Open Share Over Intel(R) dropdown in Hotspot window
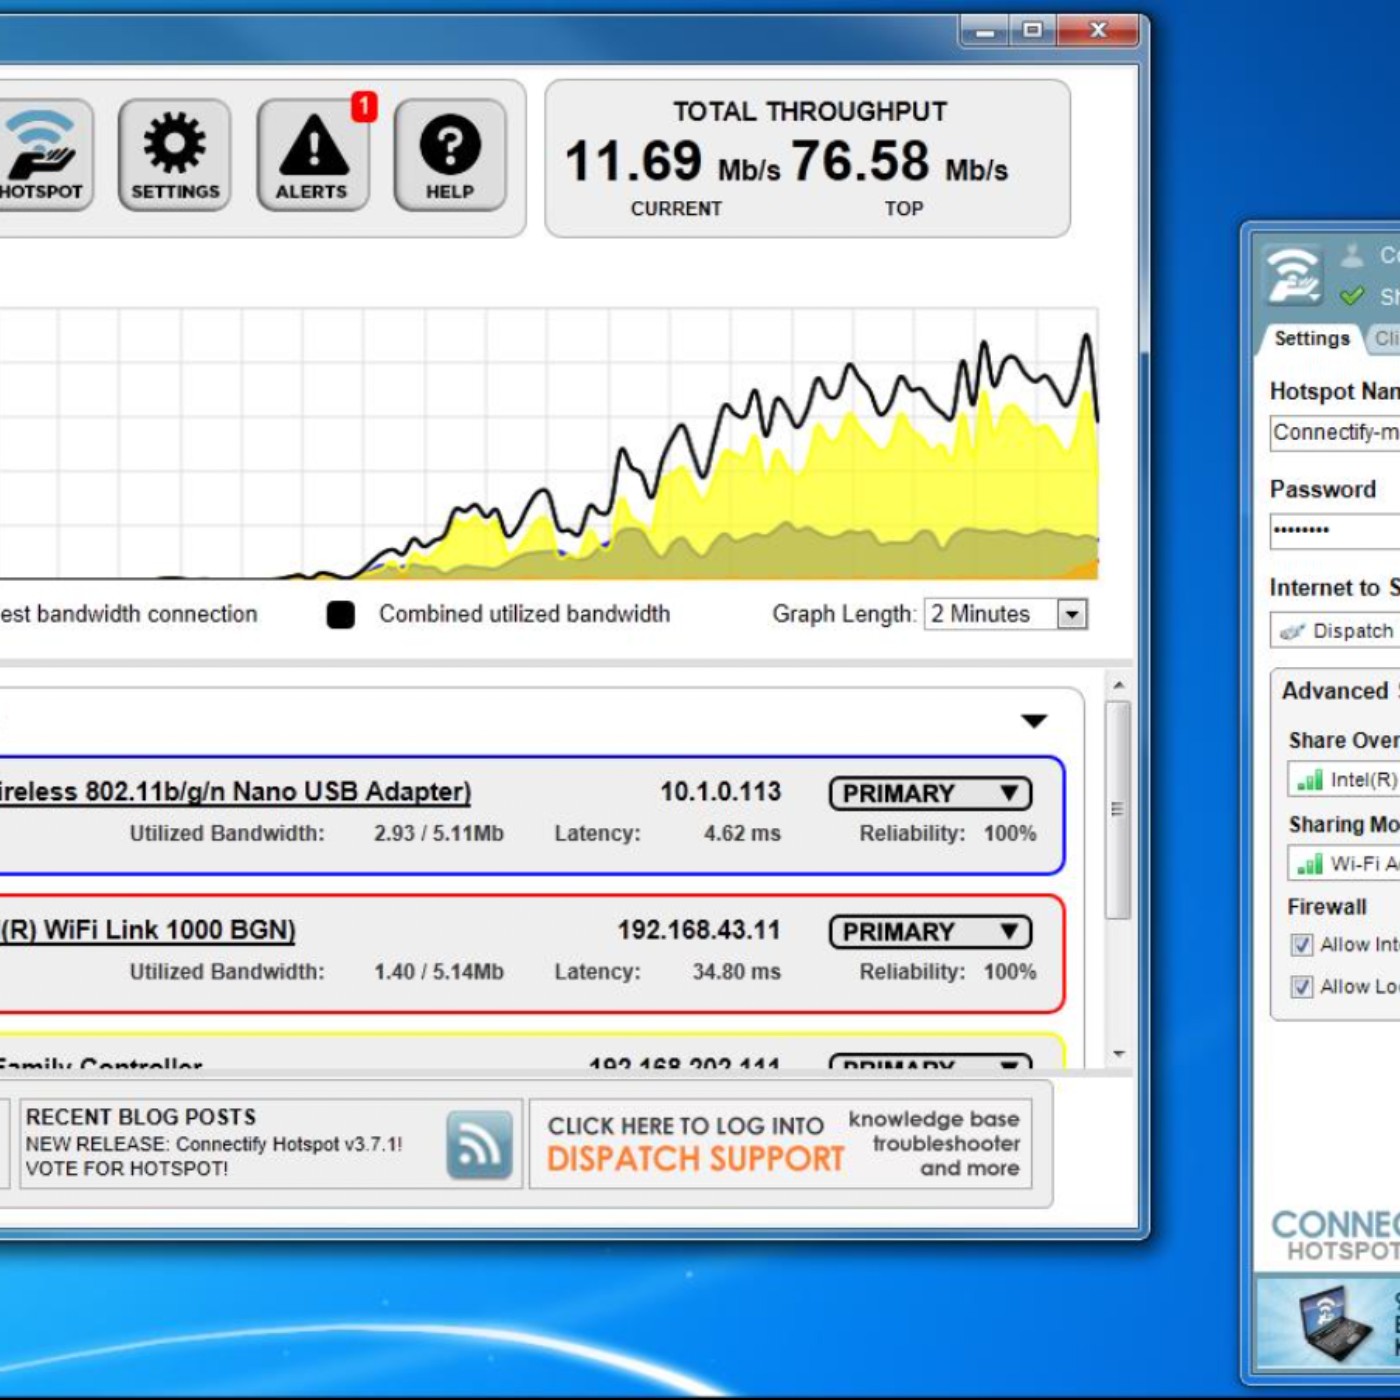 coord(1343,780)
